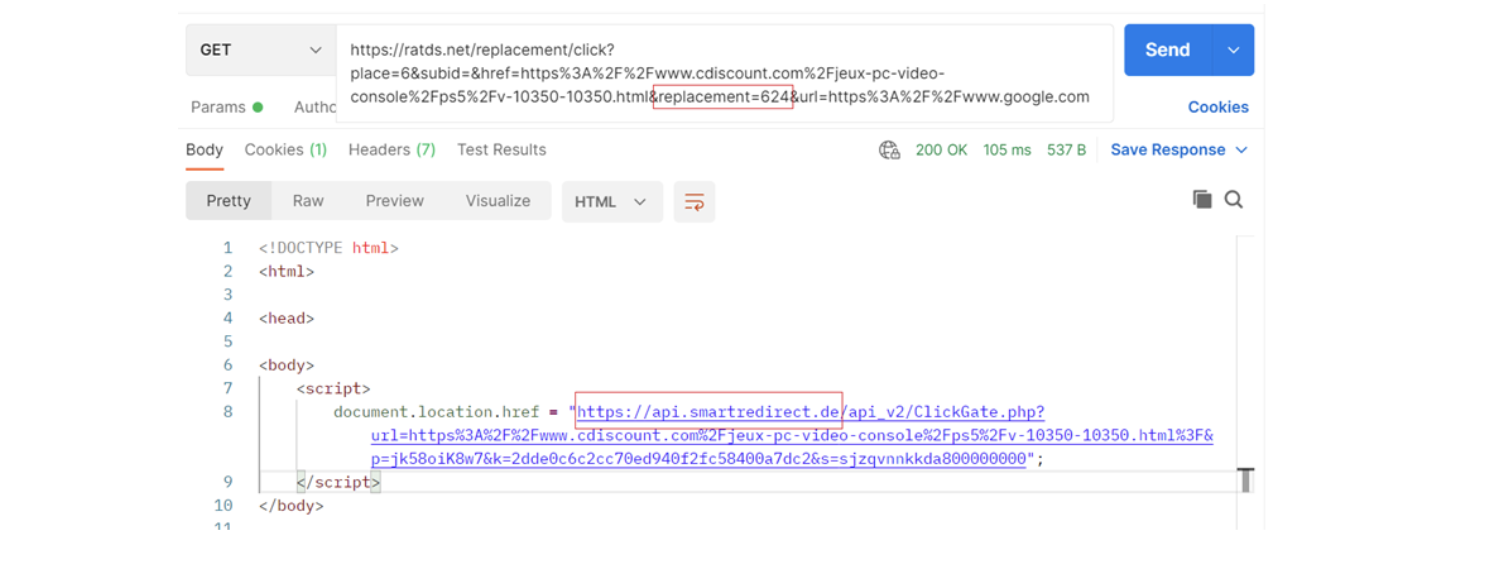
Task: Toggle line wrapping in the response editor
Action: tap(694, 201)
